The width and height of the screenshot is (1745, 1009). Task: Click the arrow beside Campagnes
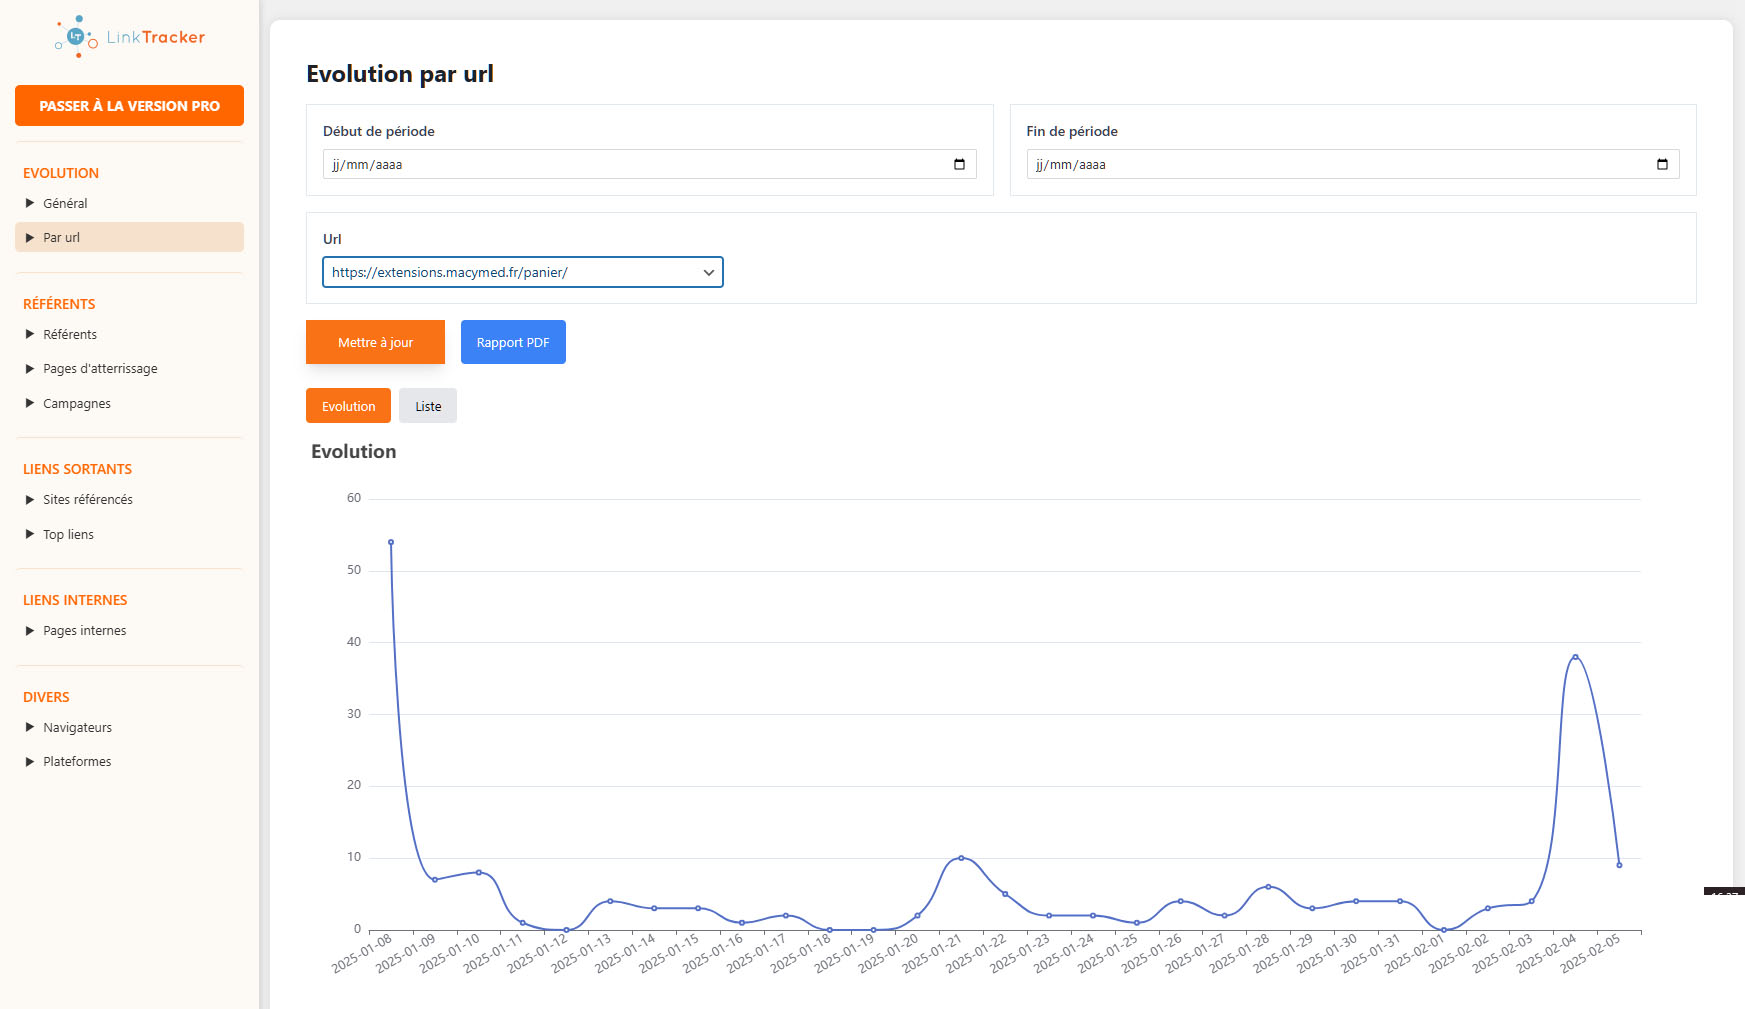(x=30, y=403)
